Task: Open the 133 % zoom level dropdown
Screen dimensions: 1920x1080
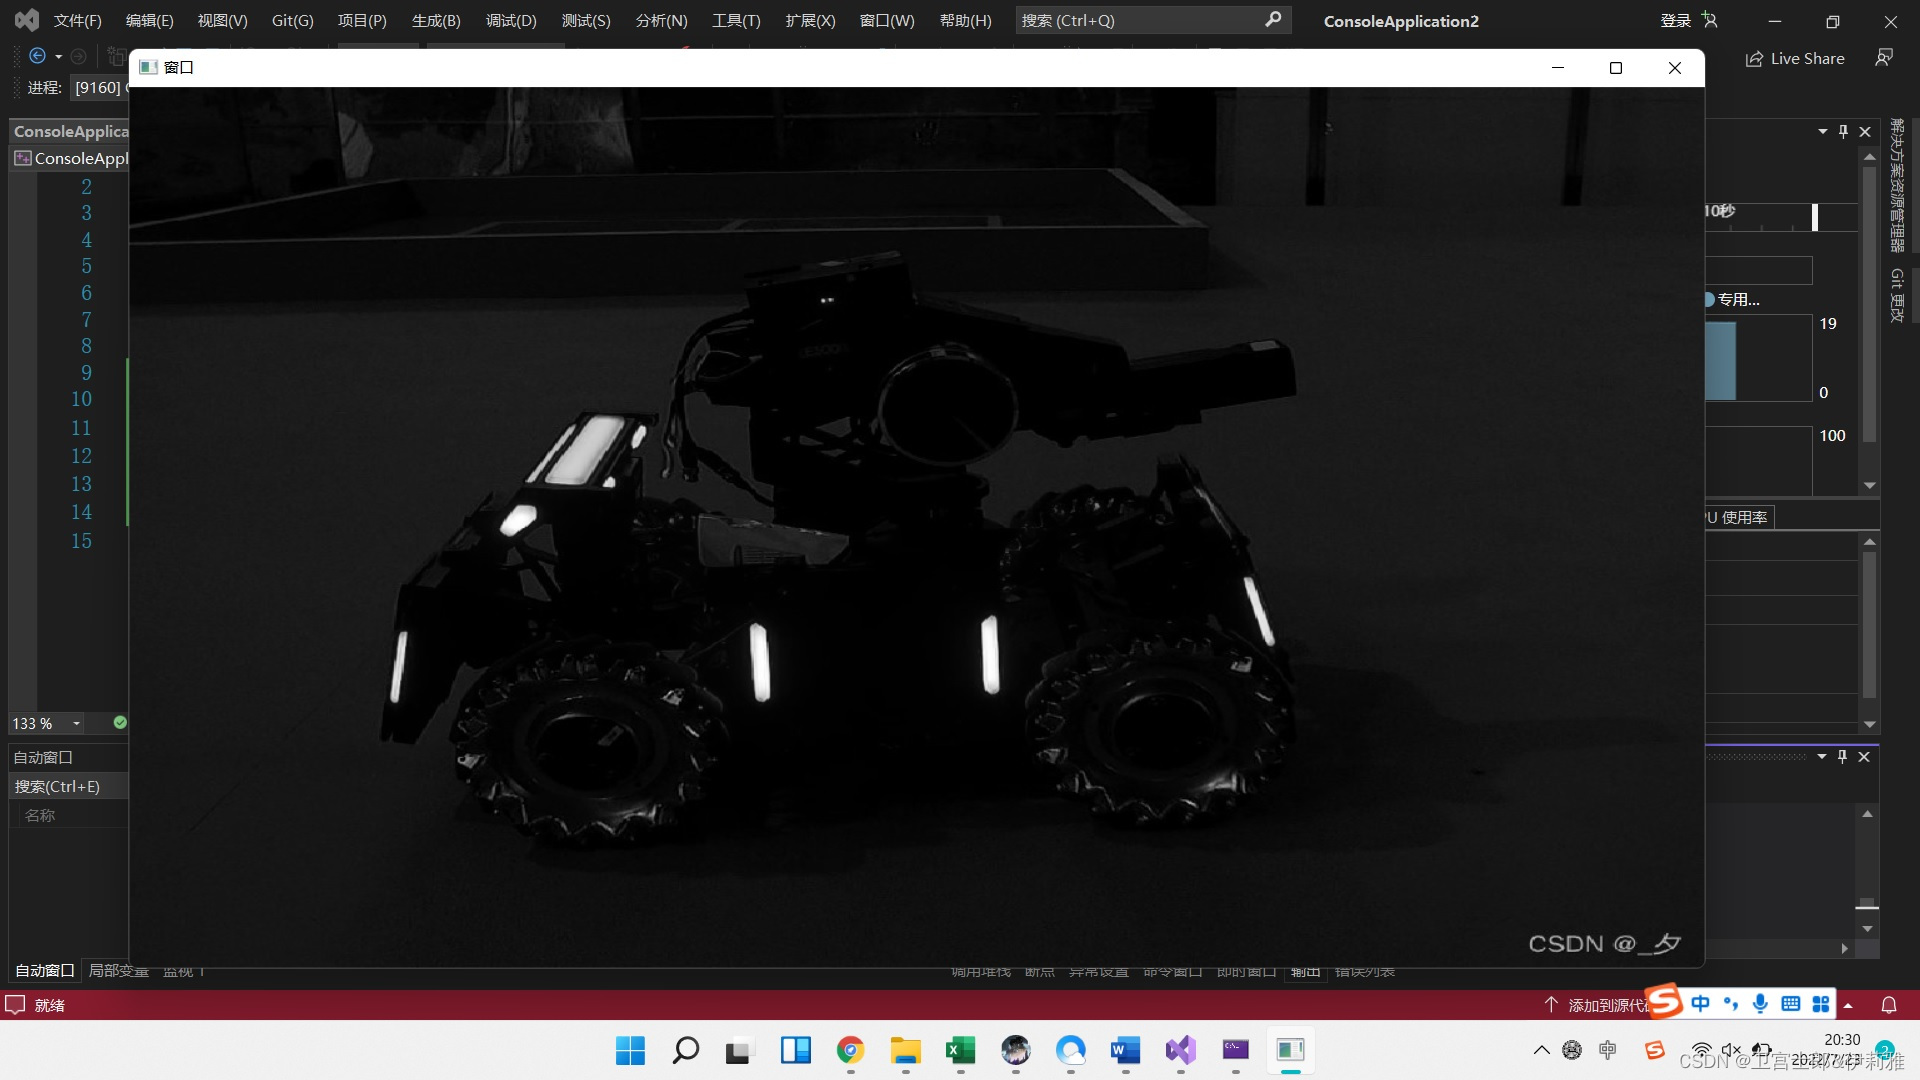Action: pos(76,723)
